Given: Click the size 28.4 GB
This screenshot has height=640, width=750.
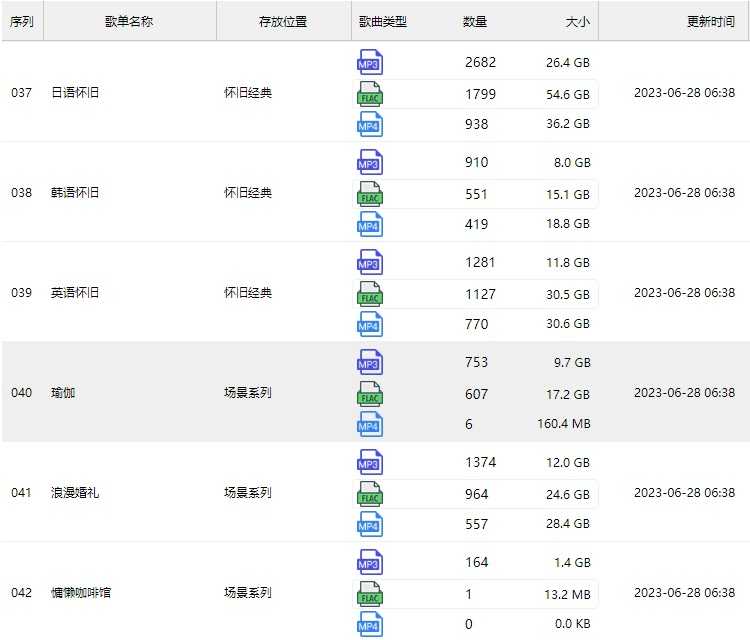Looking at the screenshot, I should point(568,524).
